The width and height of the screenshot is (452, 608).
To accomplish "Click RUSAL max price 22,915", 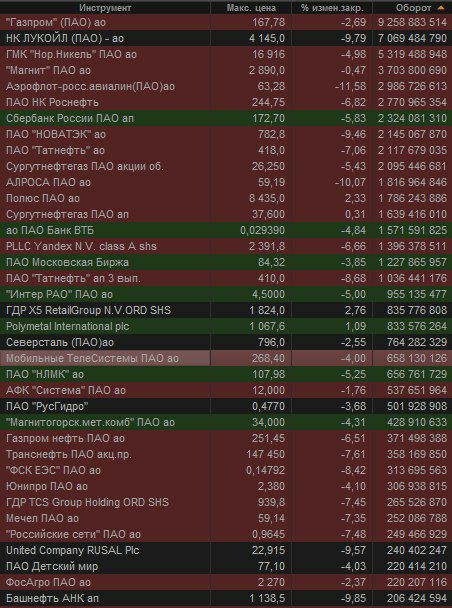I will 269,550.
